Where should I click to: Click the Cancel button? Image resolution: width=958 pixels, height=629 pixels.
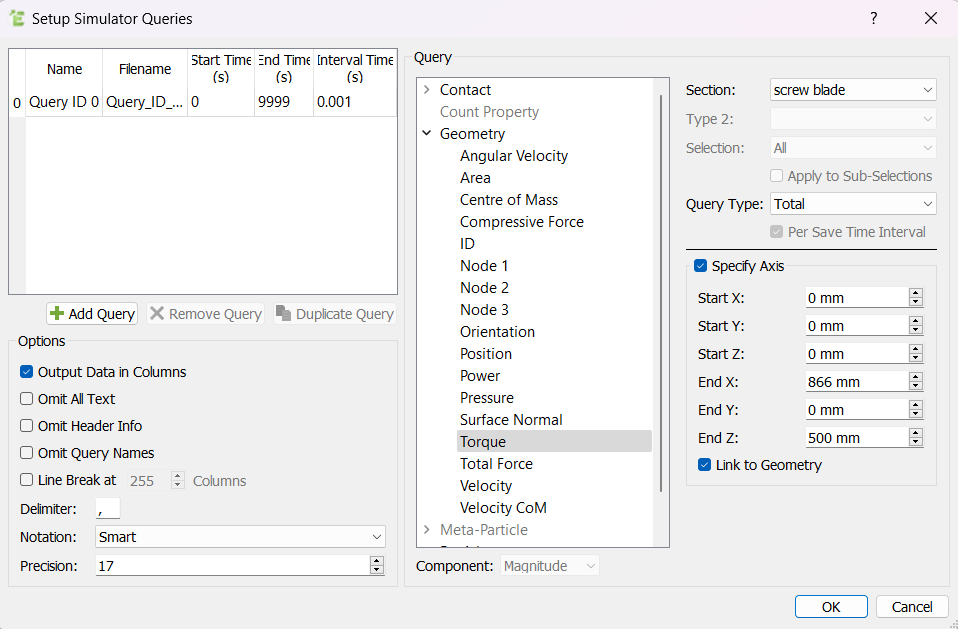(x=911, y=607)
